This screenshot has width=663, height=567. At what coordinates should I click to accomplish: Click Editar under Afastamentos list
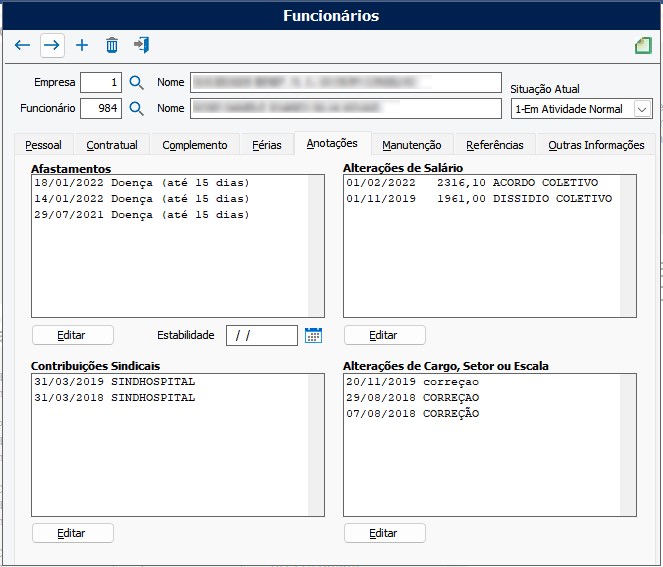click(x=72, y=335)
